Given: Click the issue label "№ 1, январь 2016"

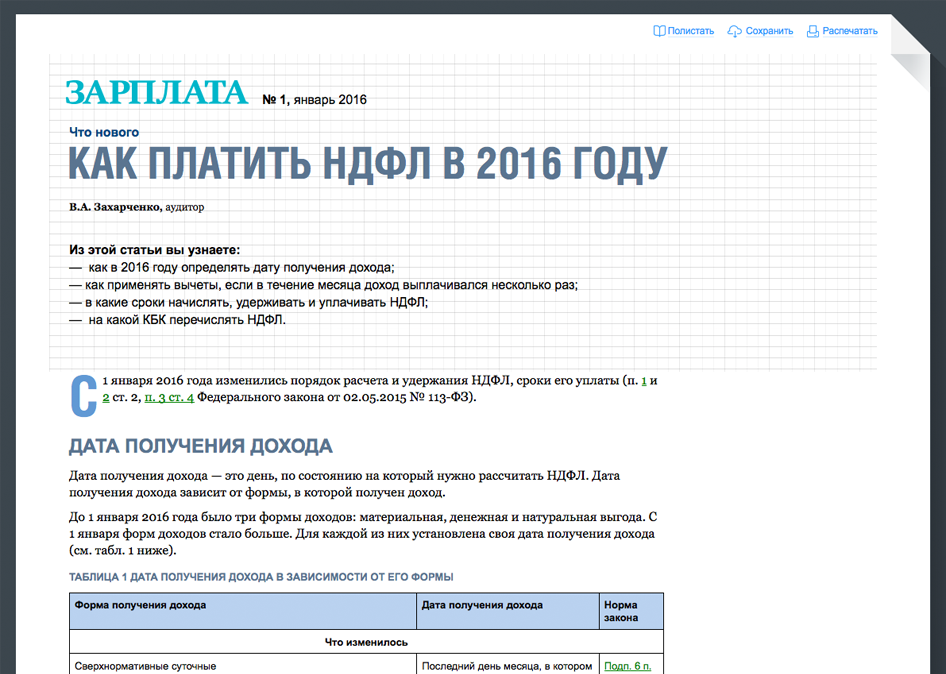Looking at the screenshot, I should 314,100.
